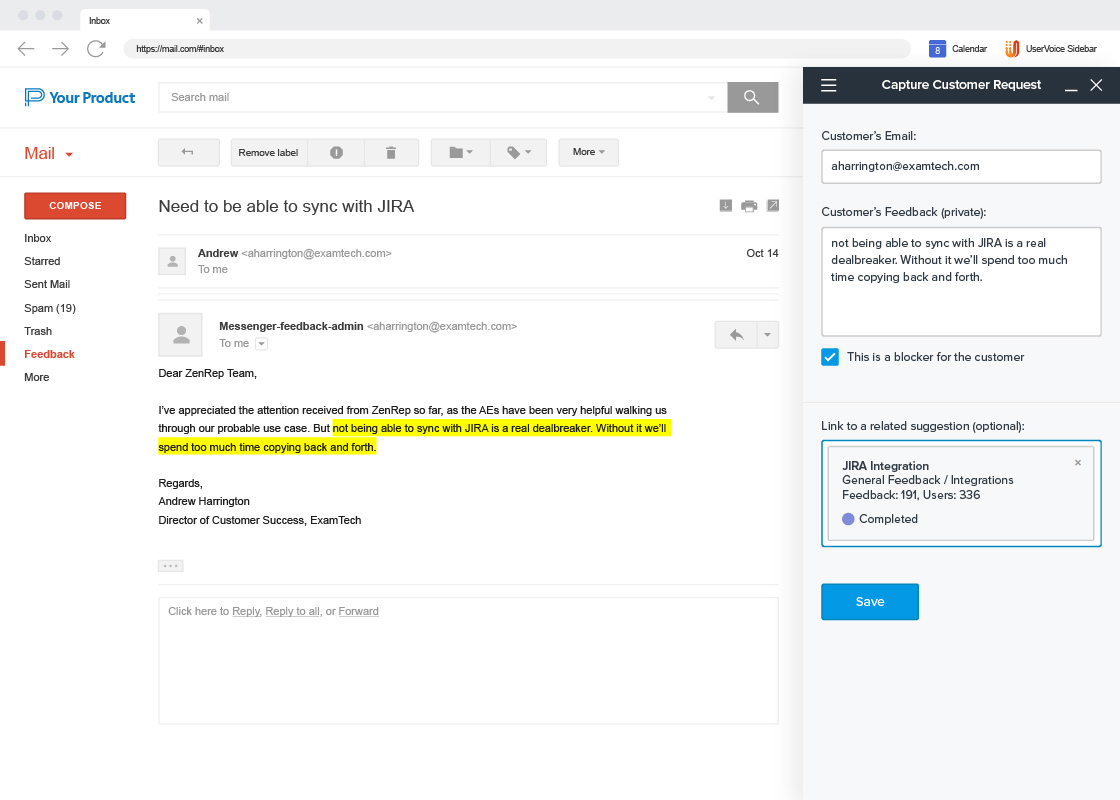
Task: Click the Your Product logo
Action: click(x=80, y=97)
